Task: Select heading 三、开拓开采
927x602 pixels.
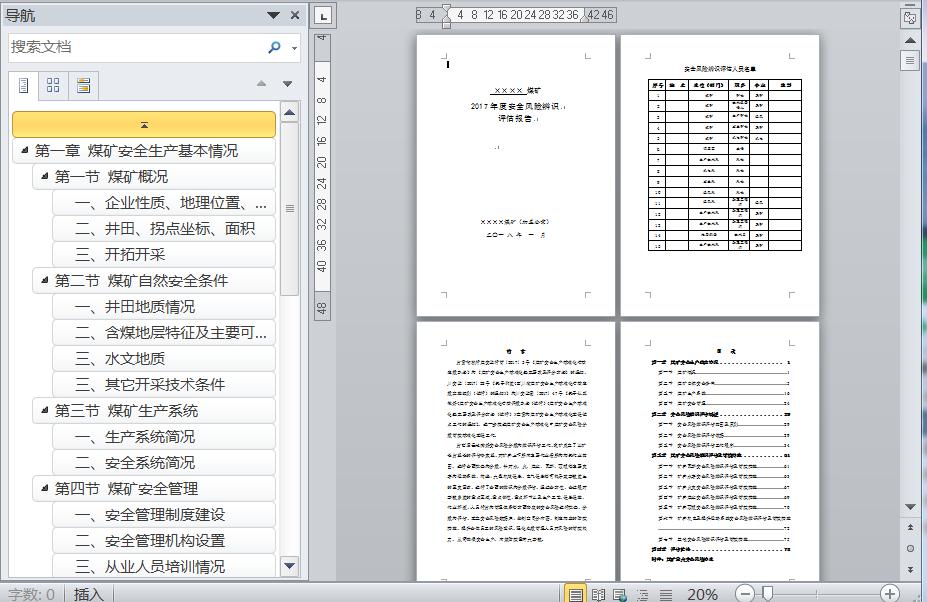Action: tap(164, 255)
